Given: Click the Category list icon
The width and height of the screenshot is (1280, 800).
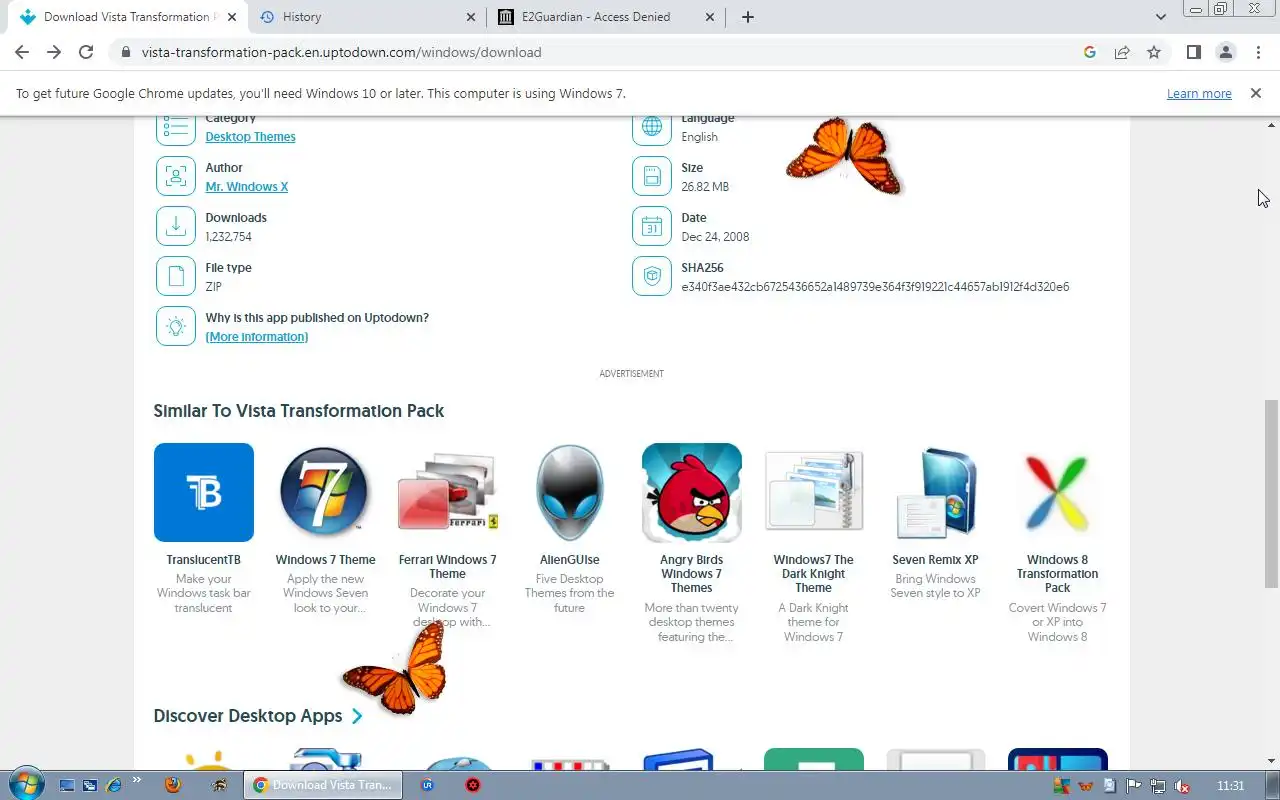Looking at the screenshot, I should click(176, 127).
